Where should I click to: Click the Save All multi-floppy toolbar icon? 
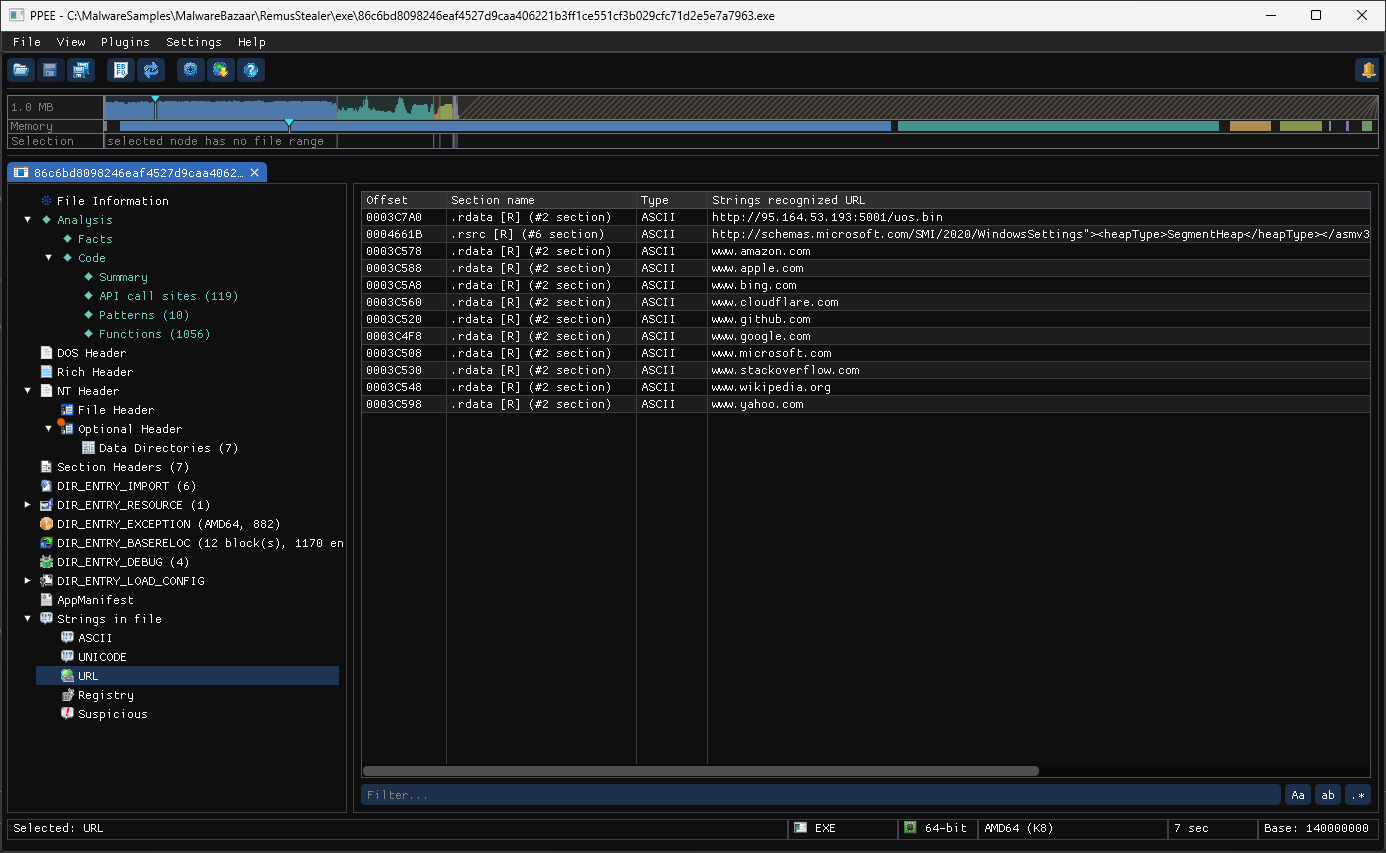pos(80,70)
